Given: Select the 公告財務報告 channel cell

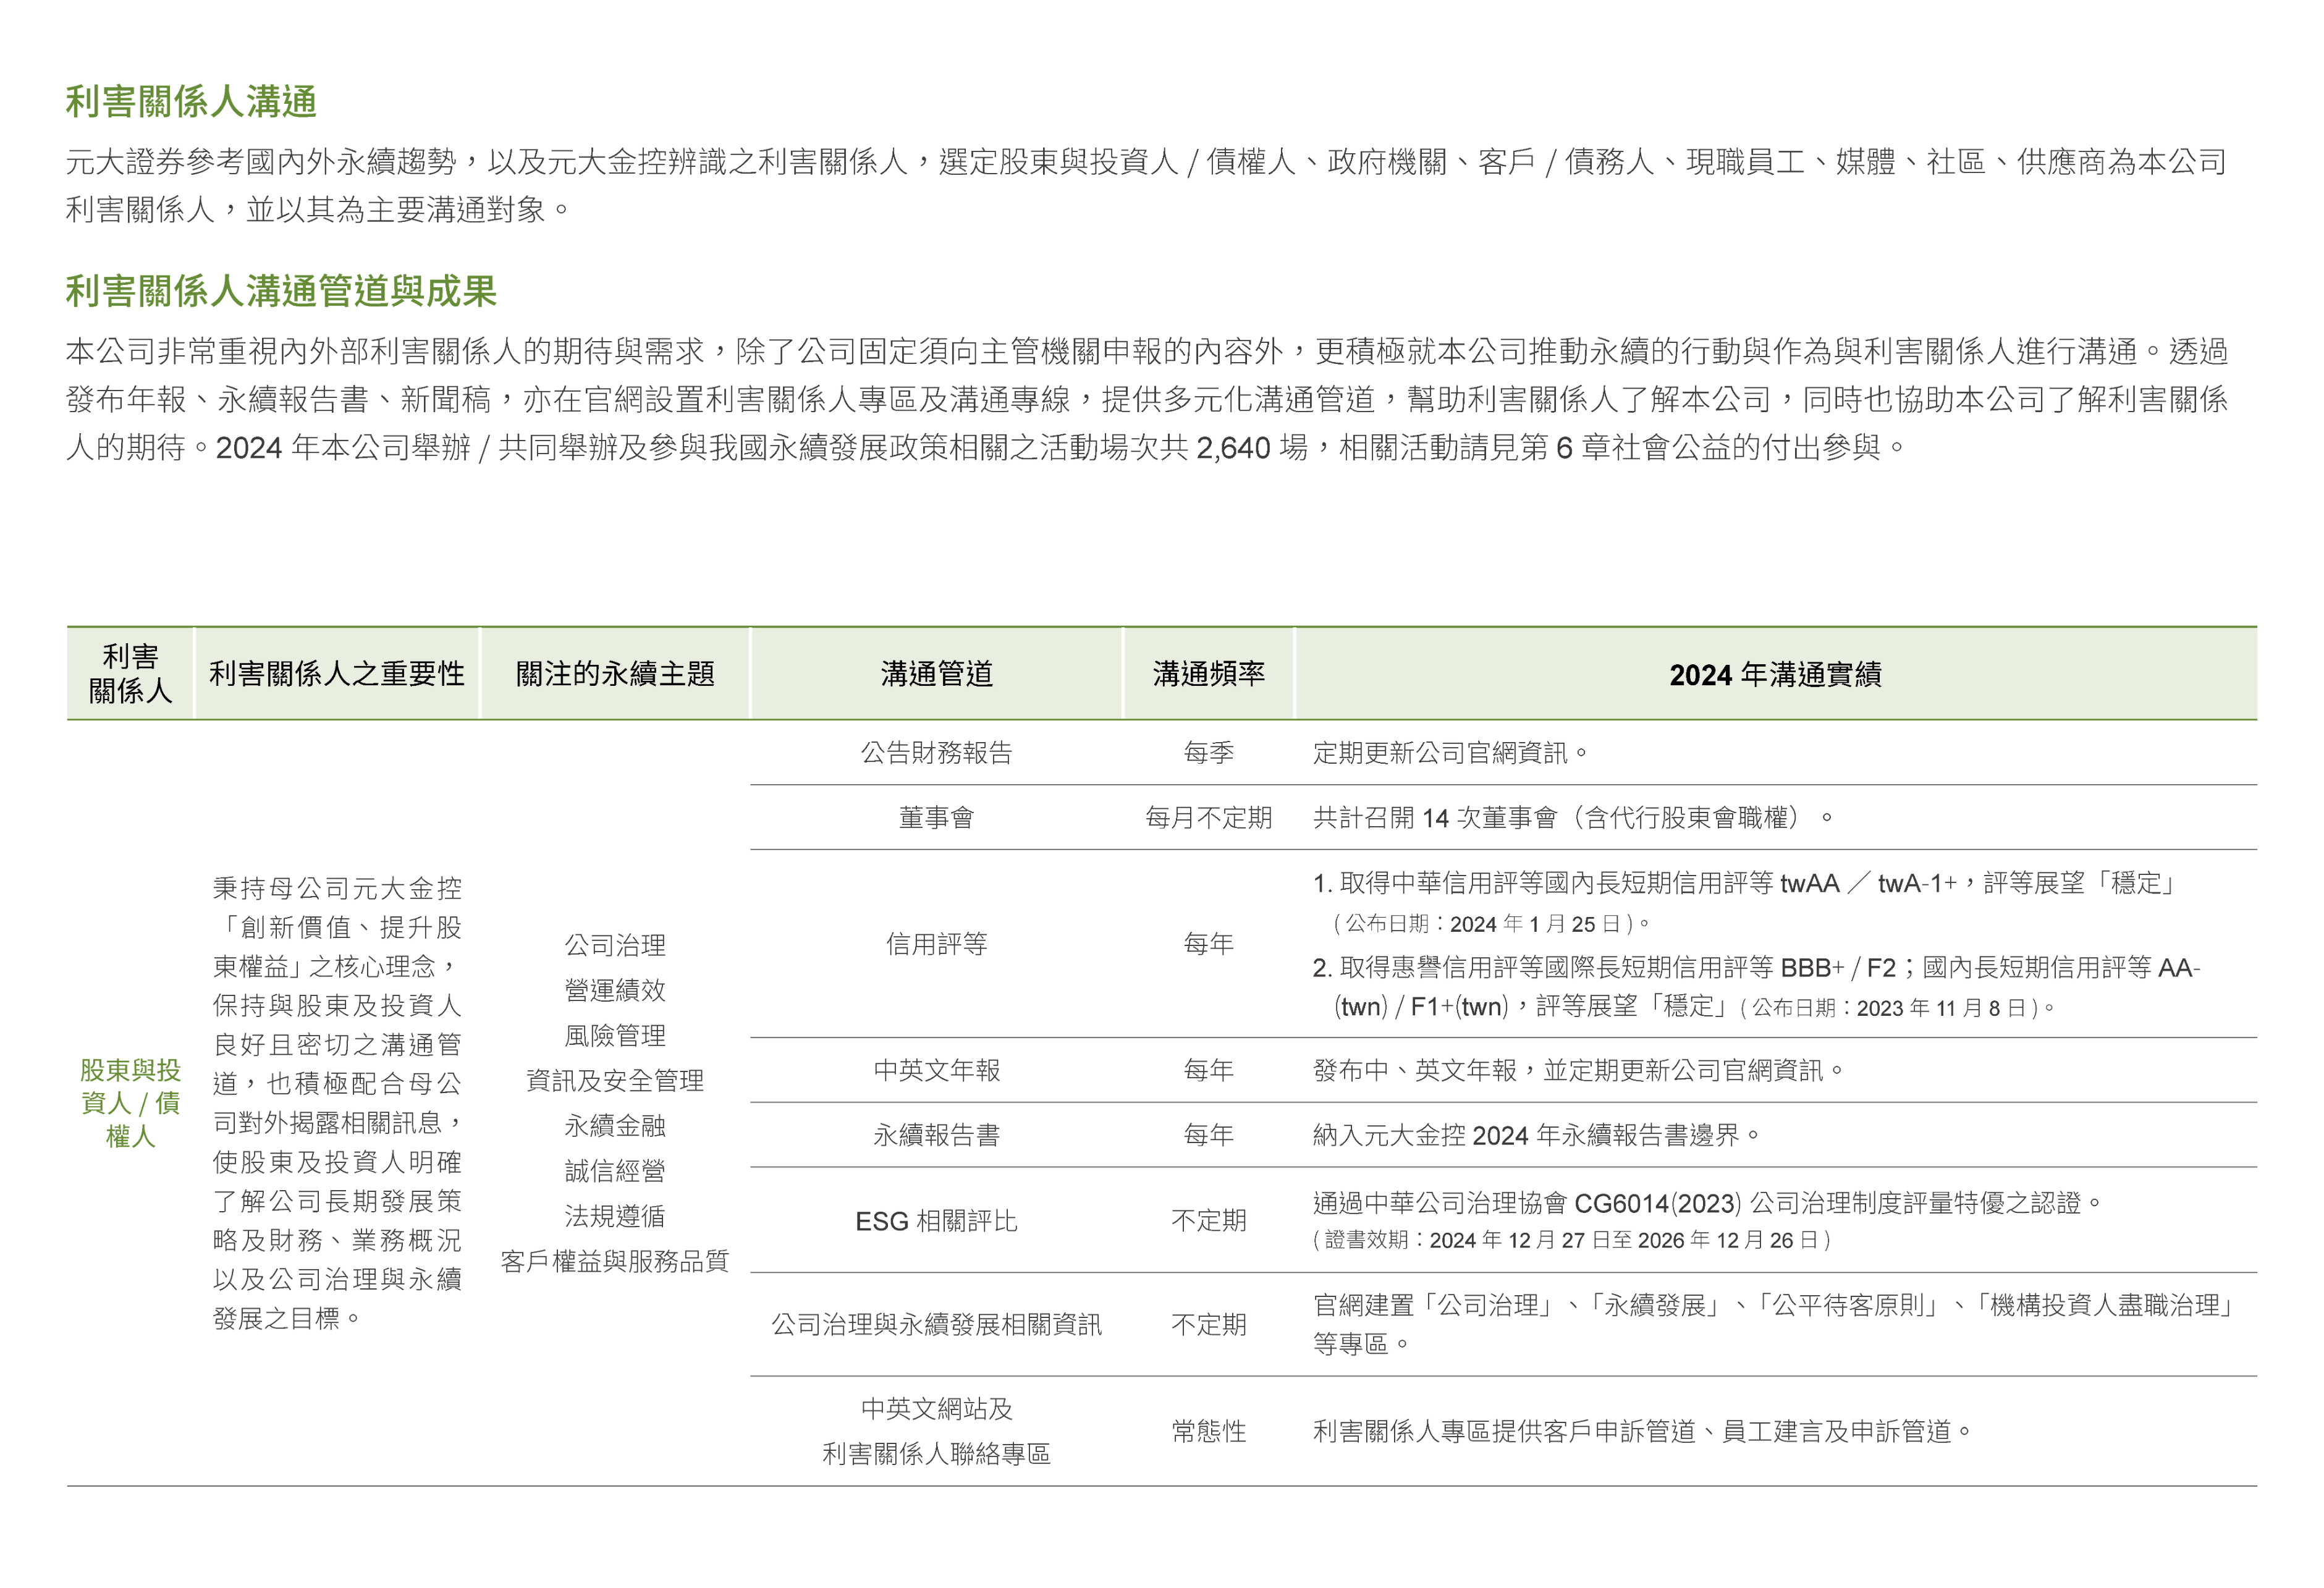Looking at the screenshot, I should tap(936, 752).
